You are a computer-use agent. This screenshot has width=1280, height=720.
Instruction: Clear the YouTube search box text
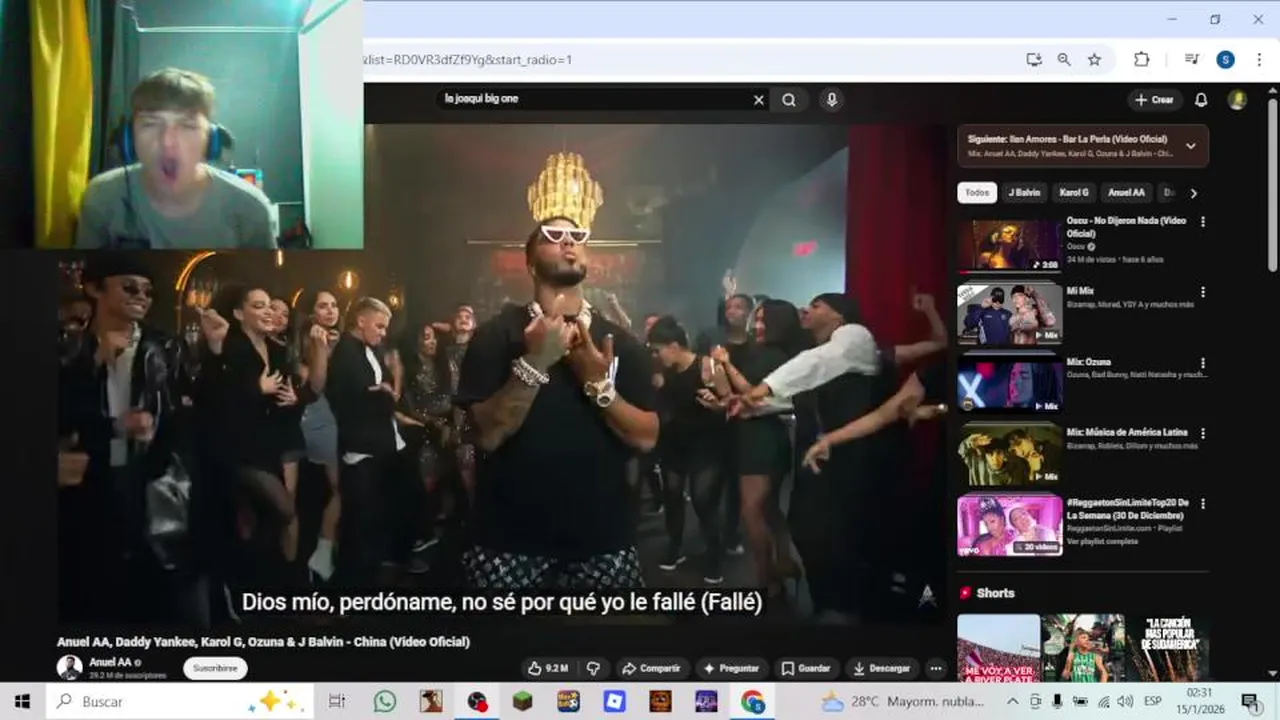(x=759, y=100)
